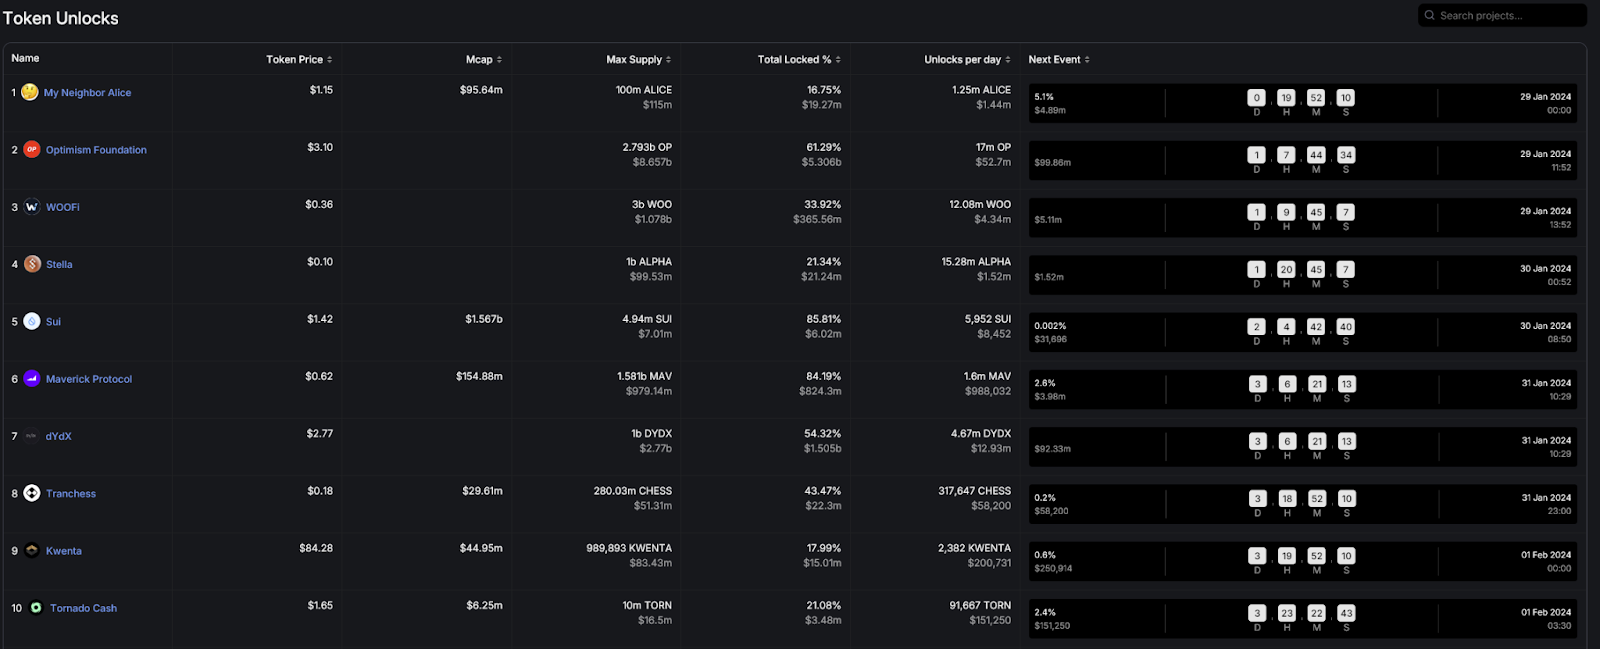This screenshot has height=649, width=1600.
Task: Click the 17.99% Kwenta locked cell
Action: (824, 548)
